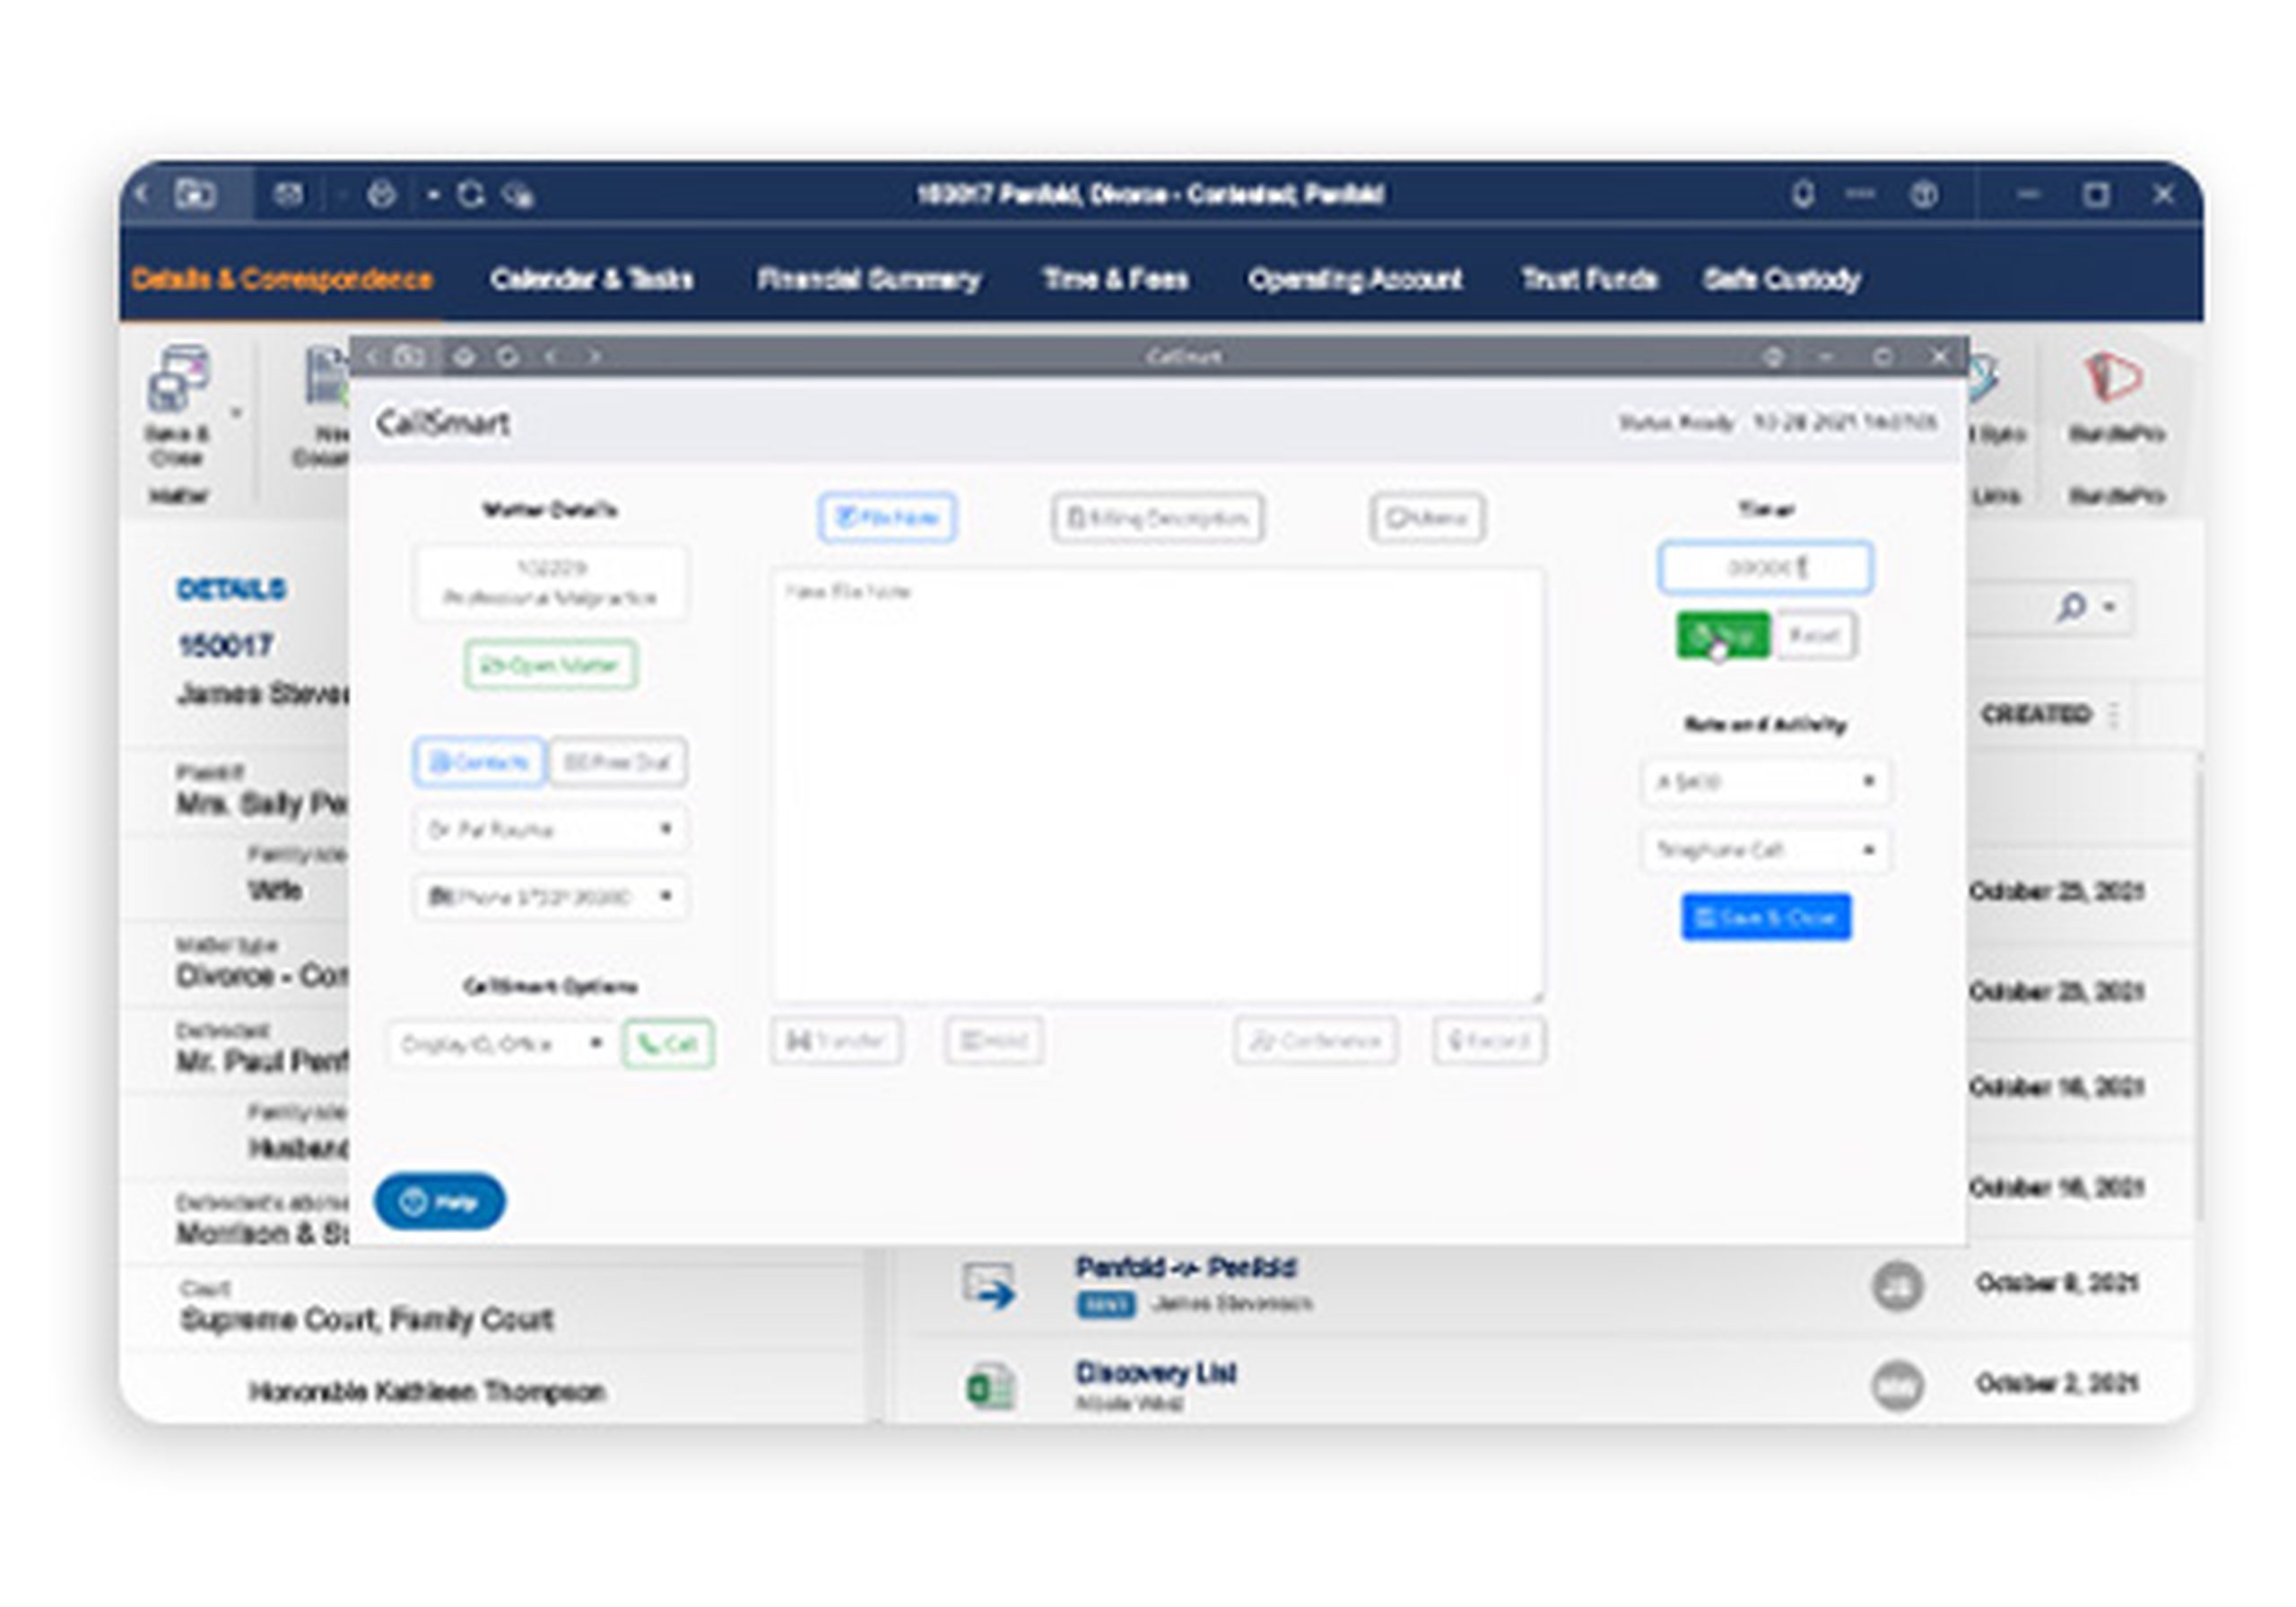The image size is (2296, 1607).
Task: Click the Transfer call icon
Action: pyautogui.click(x=837, y=1040)
